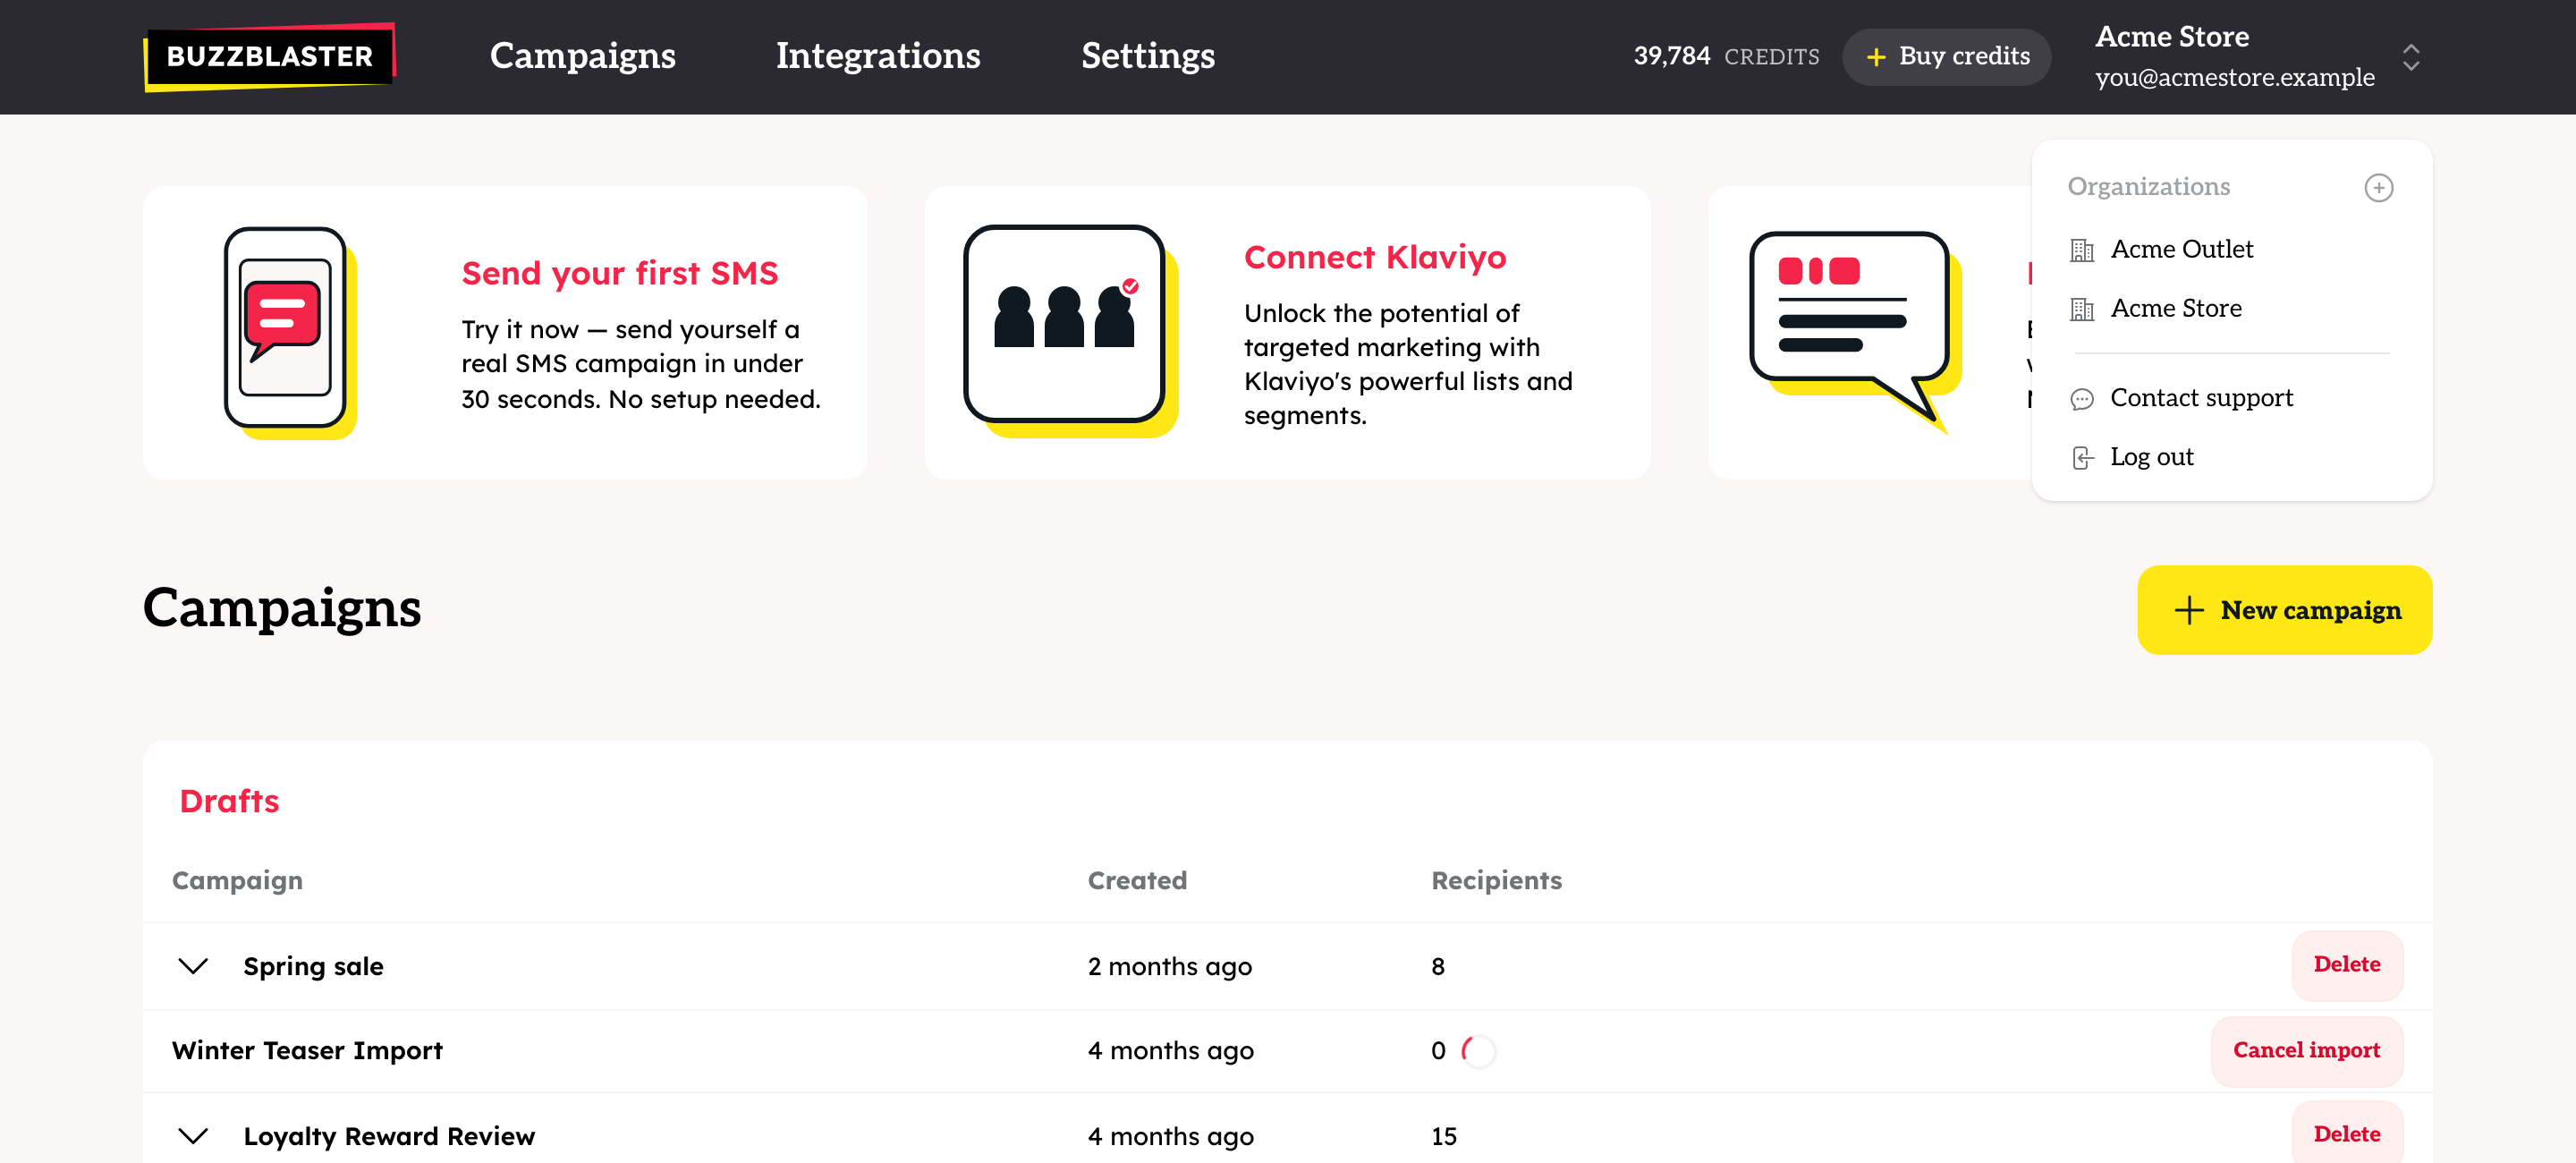Click the New campaign button
Image resolution: width=2576 pixels, height=1163 pixels.
[x=2284, y=610]
